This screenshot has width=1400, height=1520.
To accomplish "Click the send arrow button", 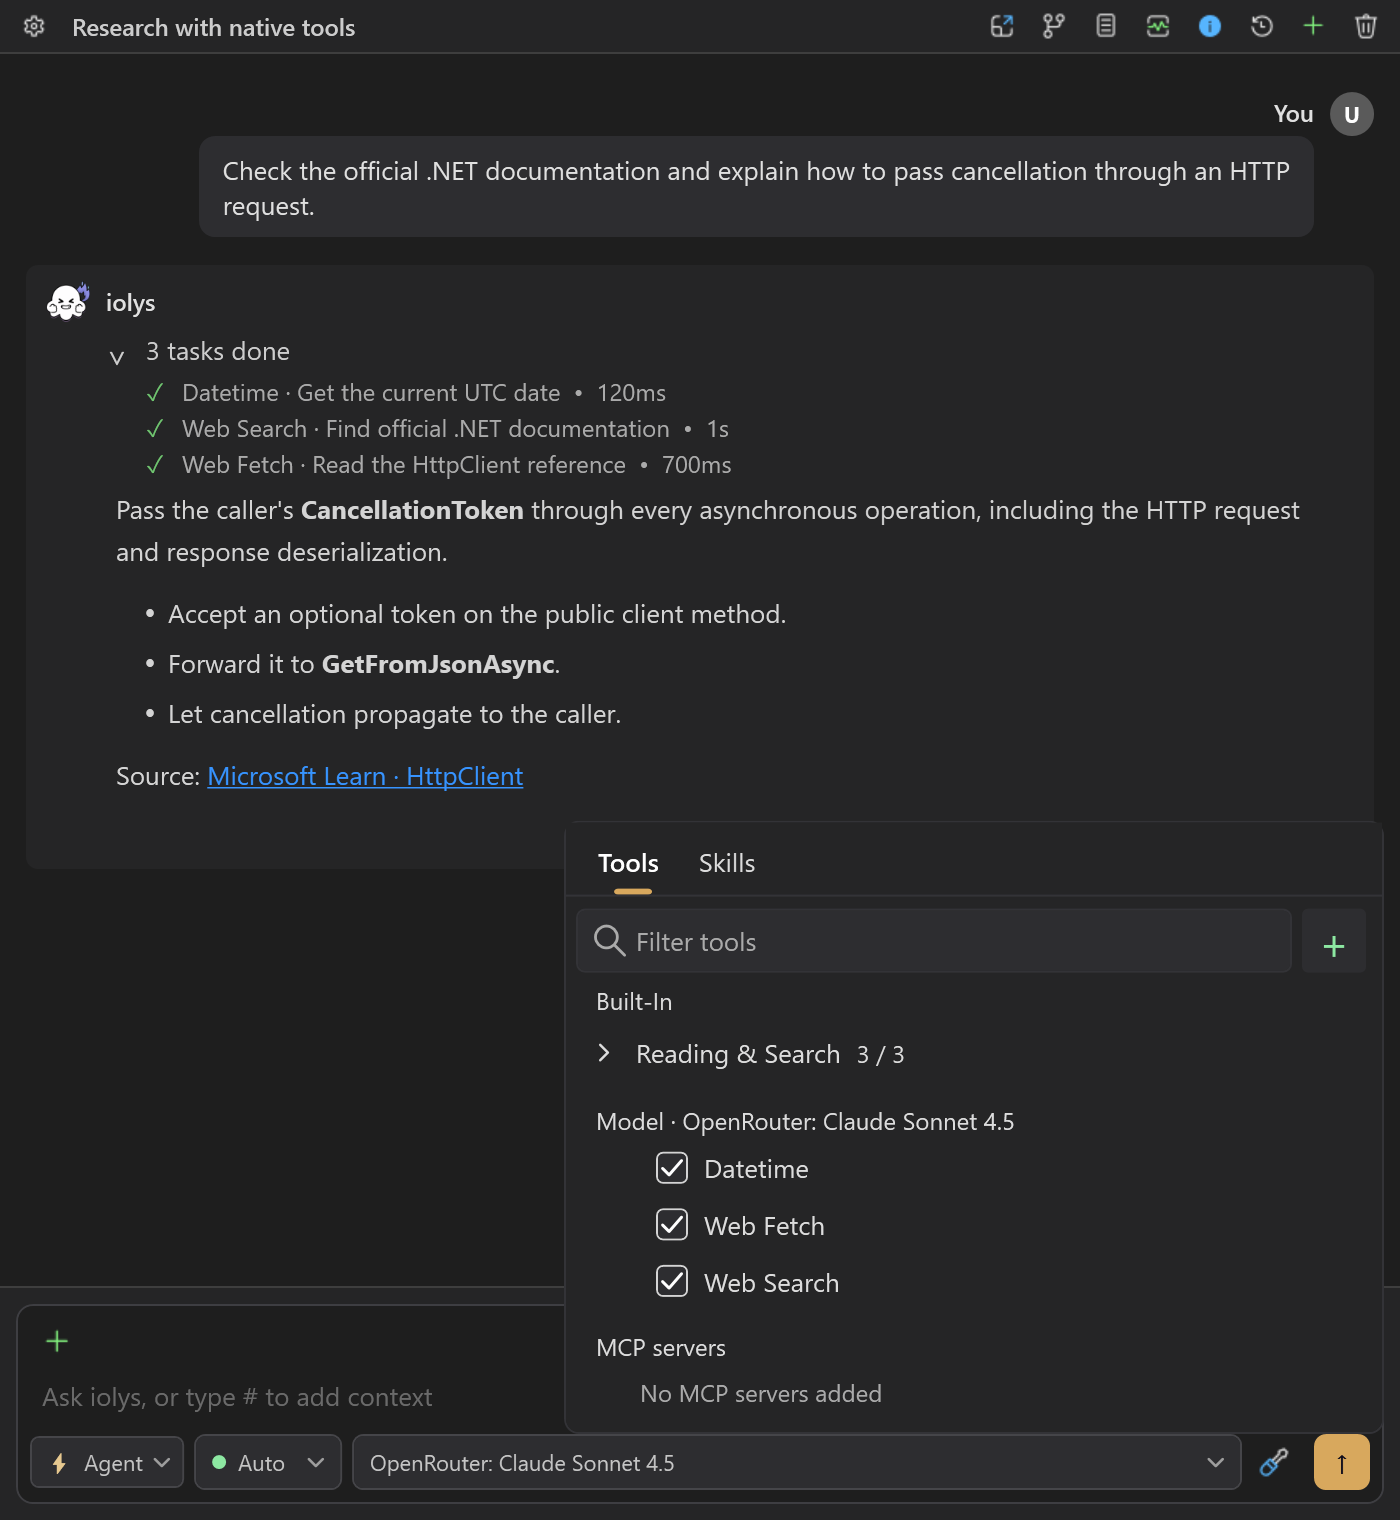I will pos(1342,1462).
